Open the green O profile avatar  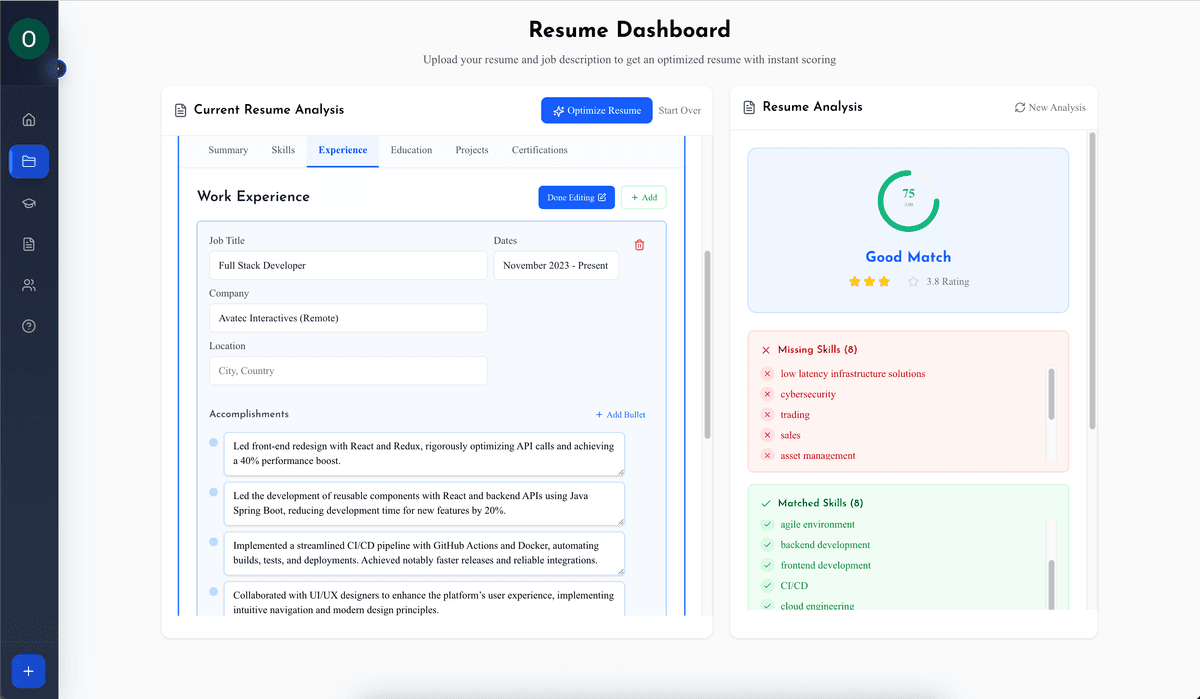point(27,37)
